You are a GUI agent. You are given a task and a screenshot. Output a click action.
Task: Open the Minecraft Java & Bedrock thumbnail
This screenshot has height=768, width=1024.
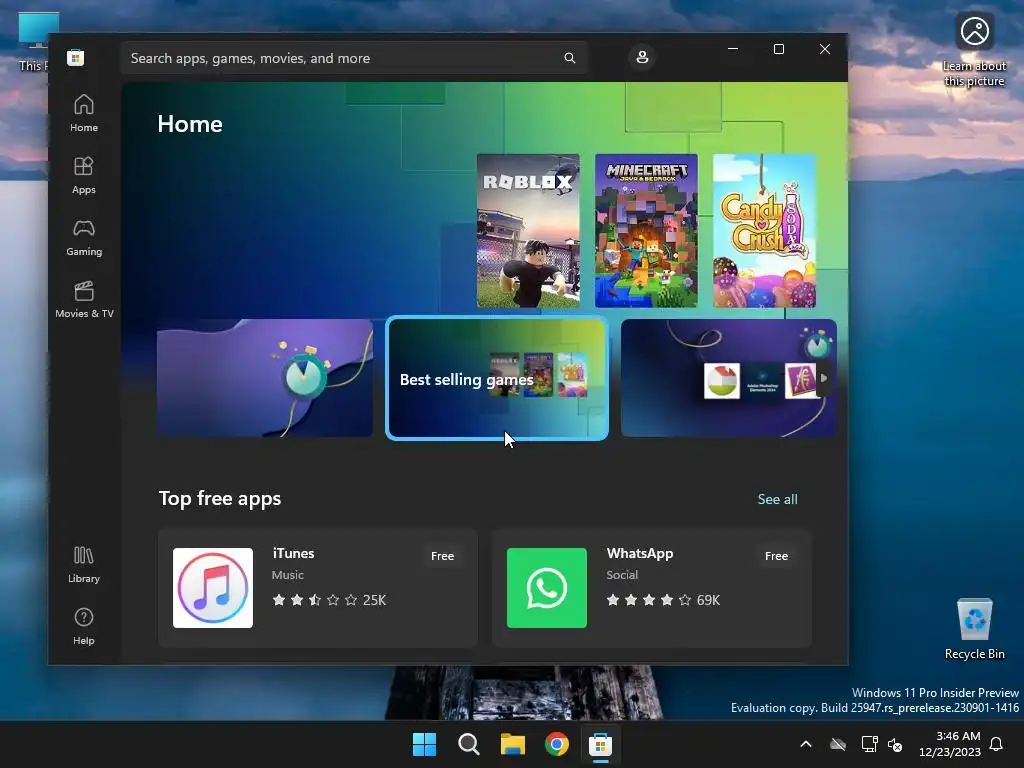(x=646, y=231)
